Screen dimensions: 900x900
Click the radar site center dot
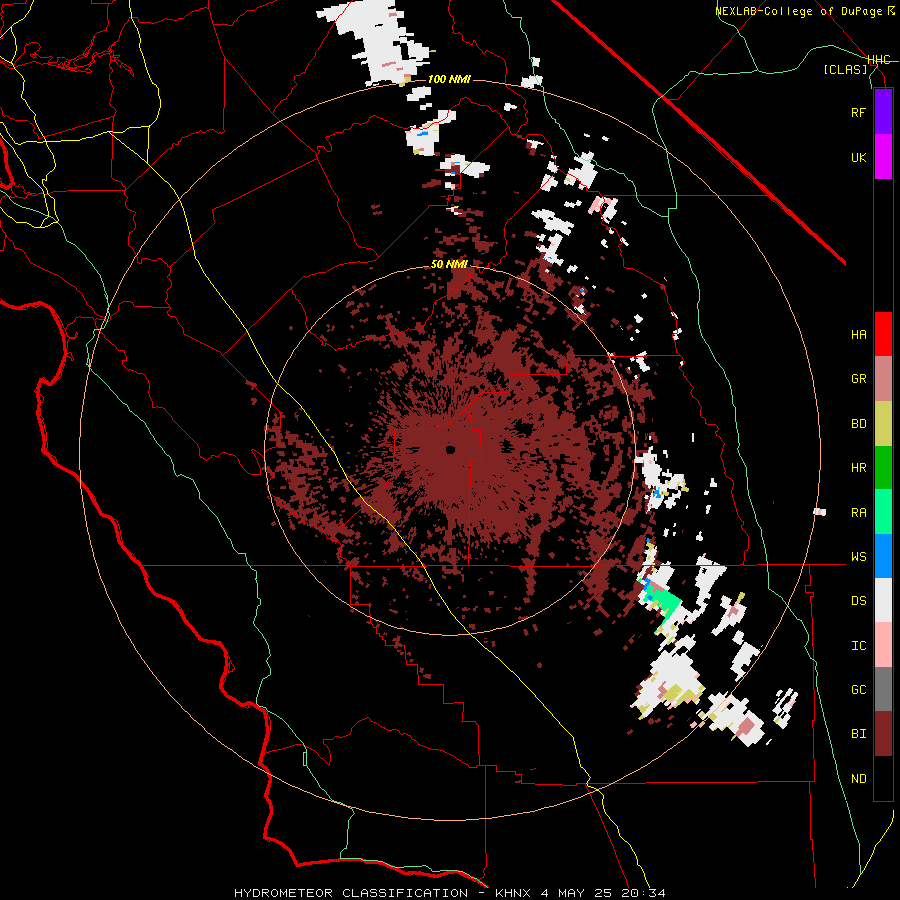tap(450, 449)
